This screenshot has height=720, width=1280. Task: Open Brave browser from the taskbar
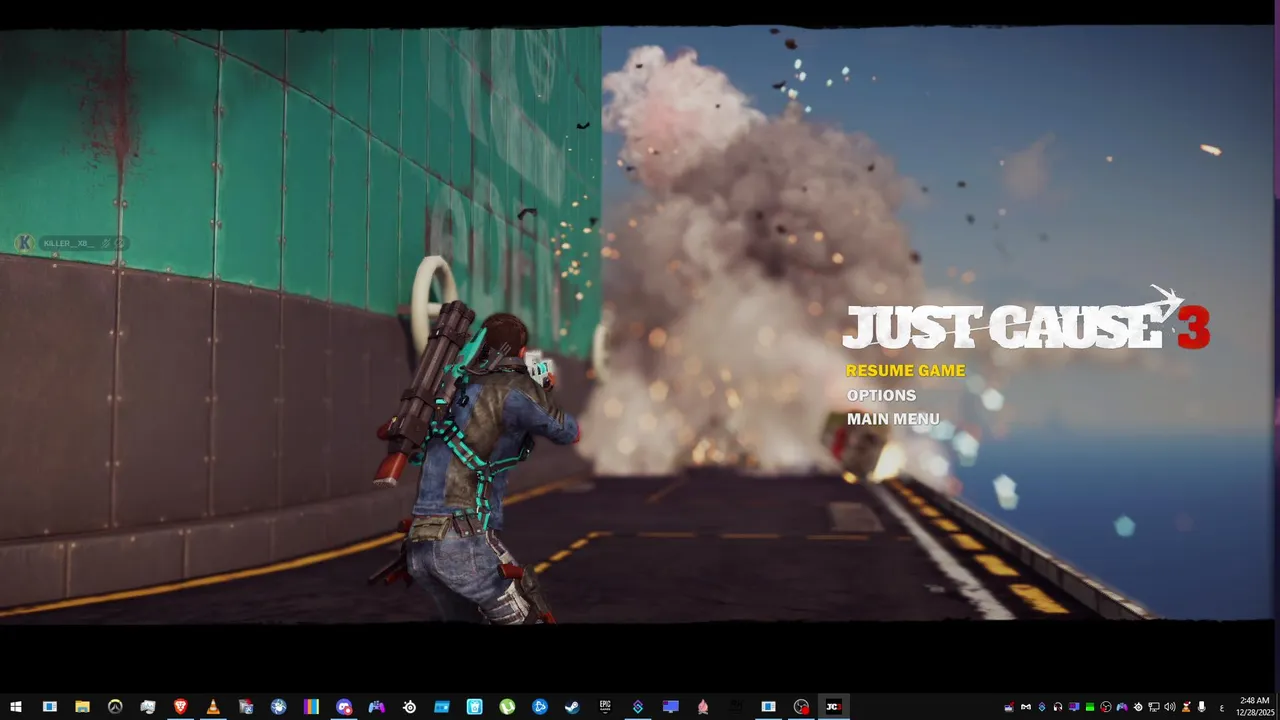coord(180,706)
